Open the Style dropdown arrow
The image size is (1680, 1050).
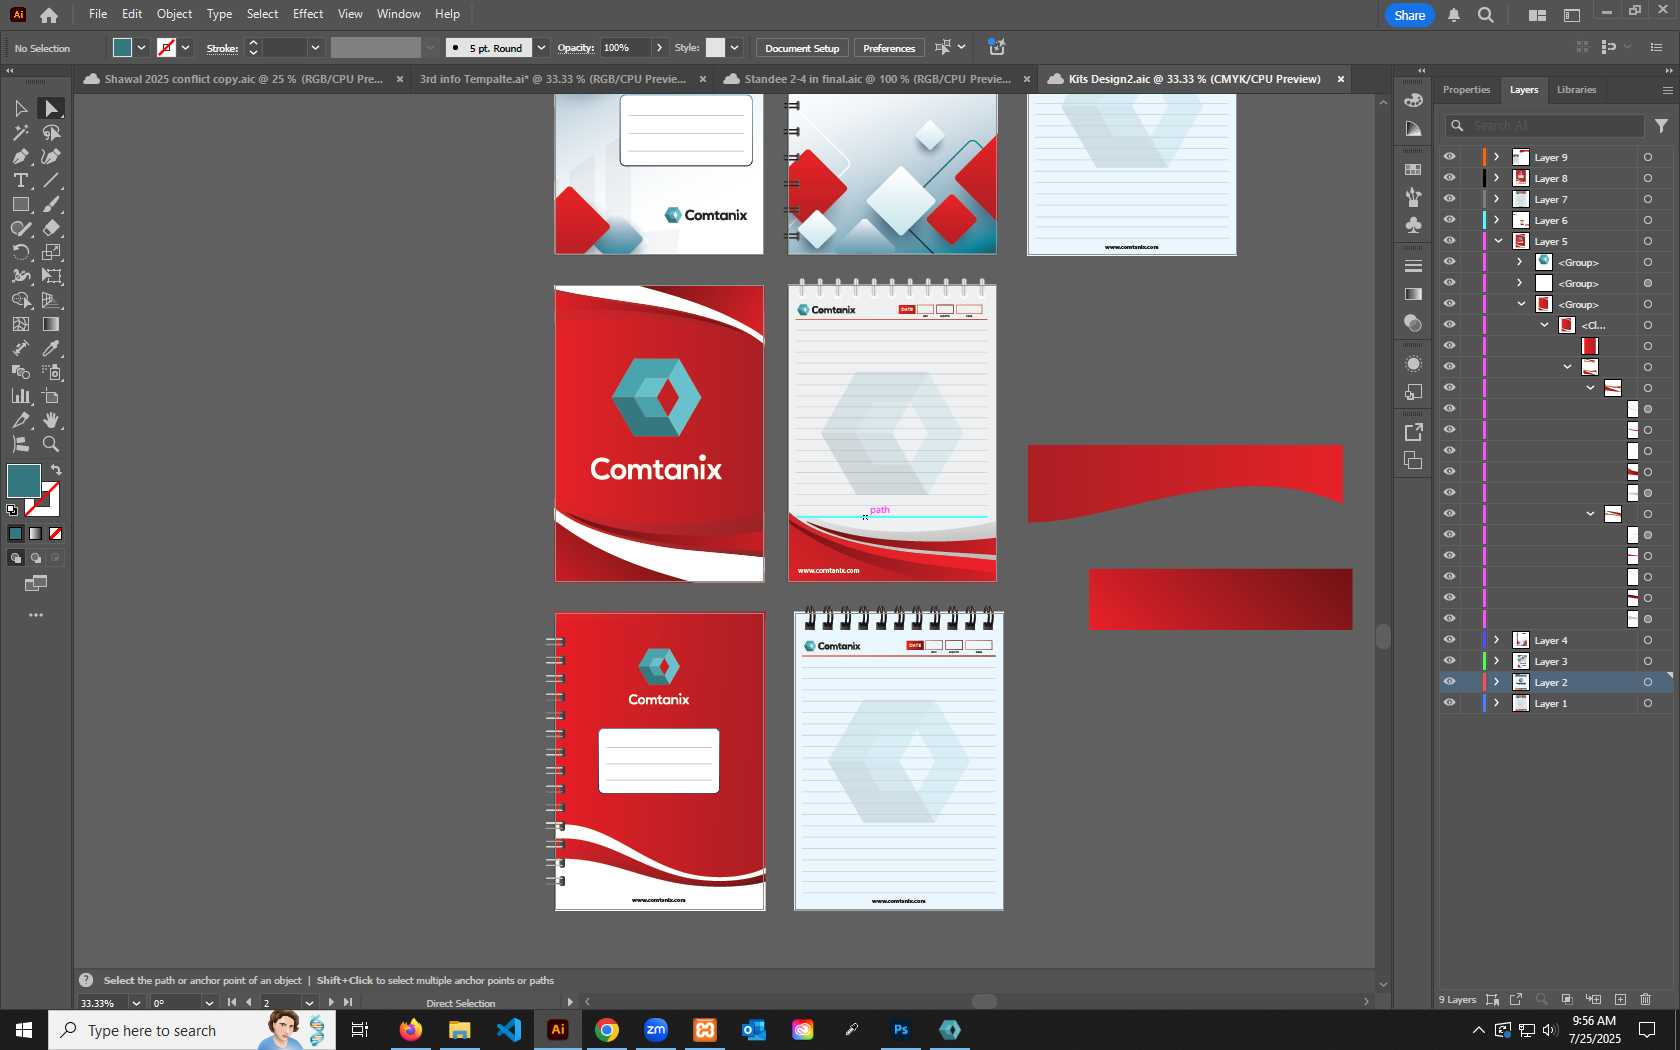click(x=735, y=48)
